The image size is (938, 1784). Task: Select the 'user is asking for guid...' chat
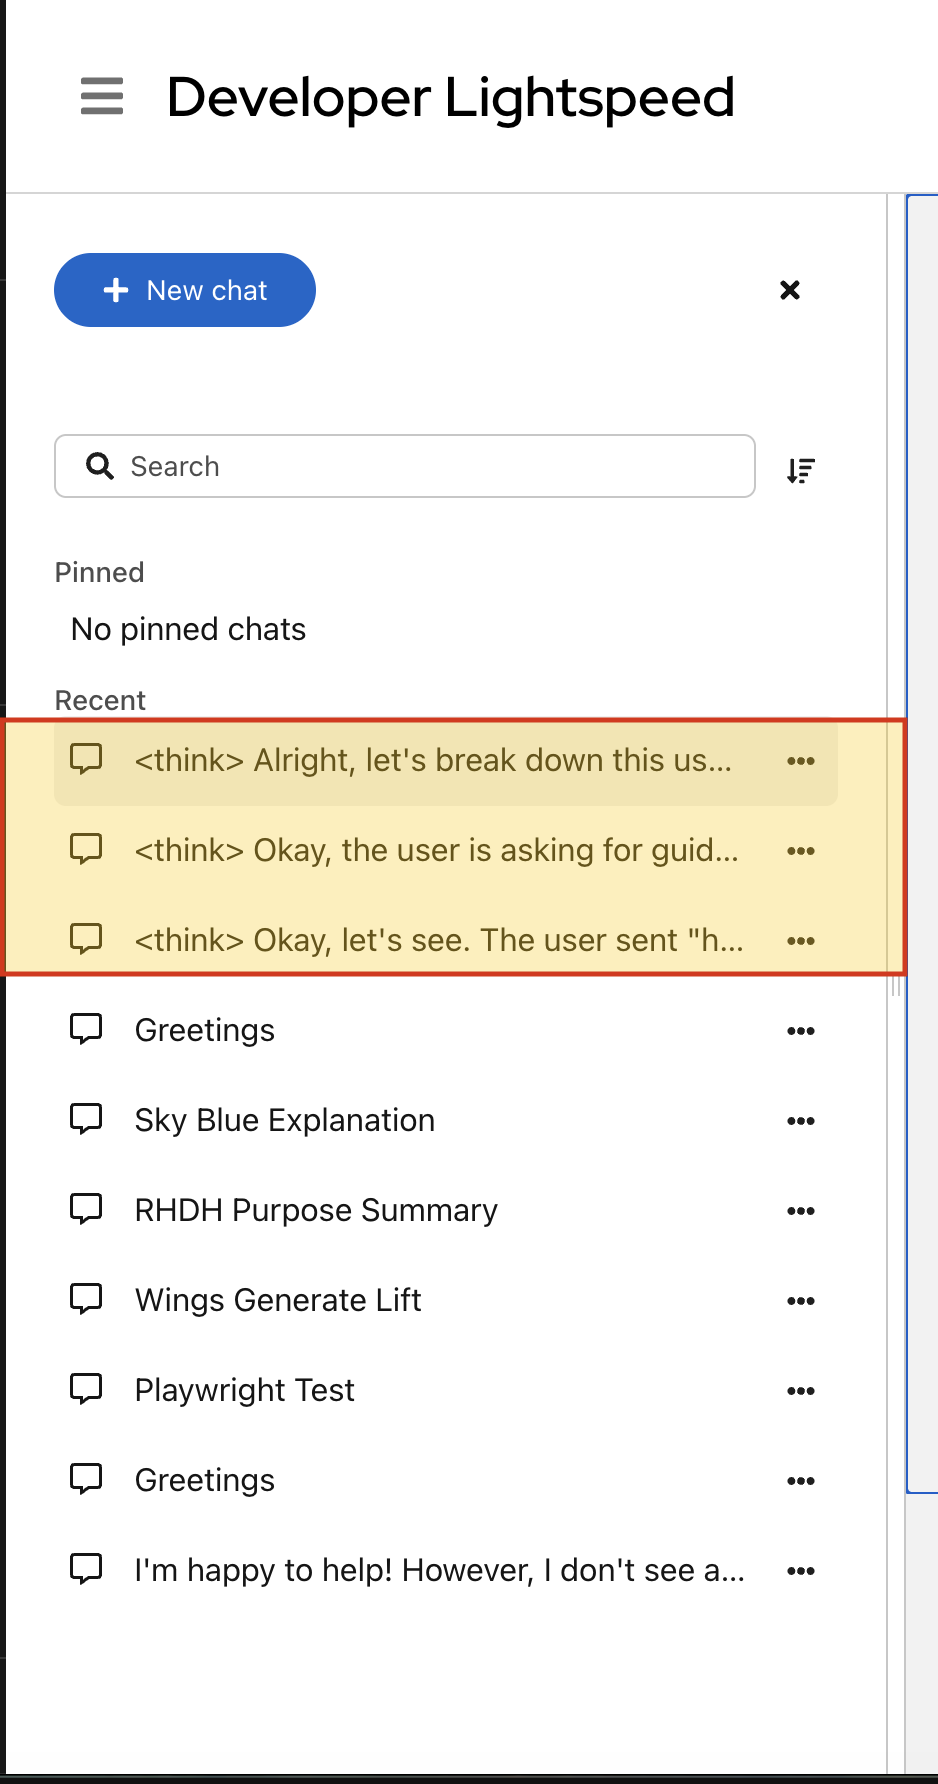tap(436, 851)
